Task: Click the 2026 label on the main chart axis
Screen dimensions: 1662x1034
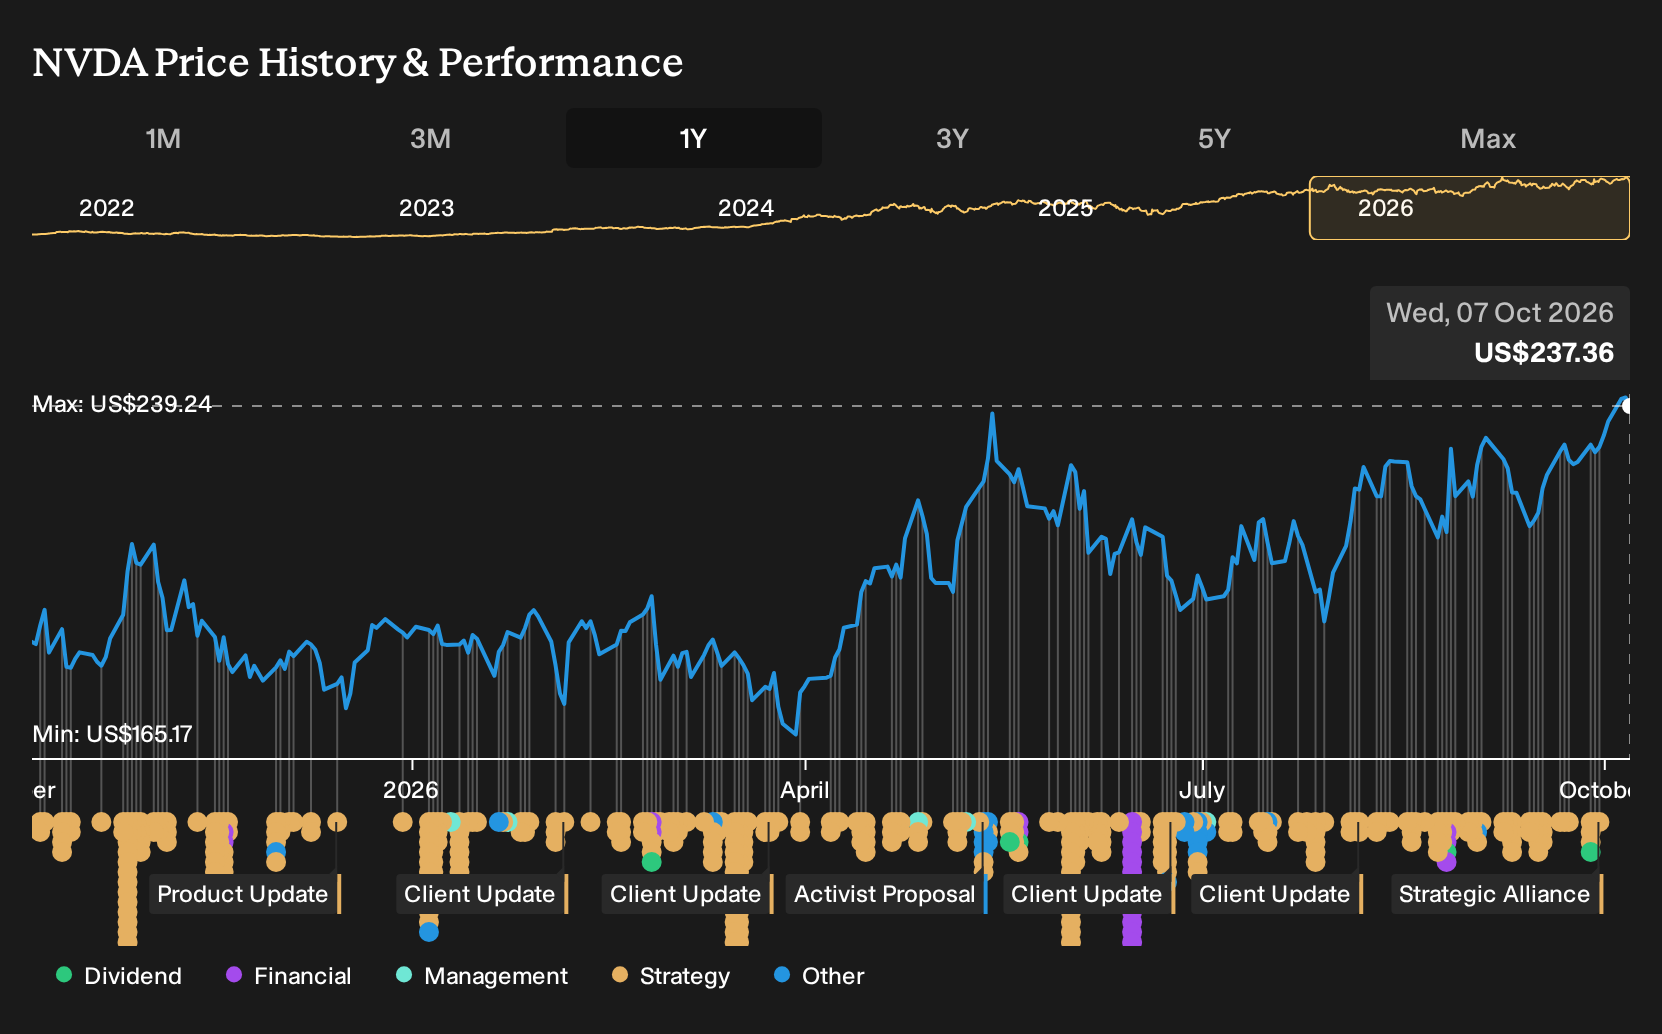Action: (411, 790)
